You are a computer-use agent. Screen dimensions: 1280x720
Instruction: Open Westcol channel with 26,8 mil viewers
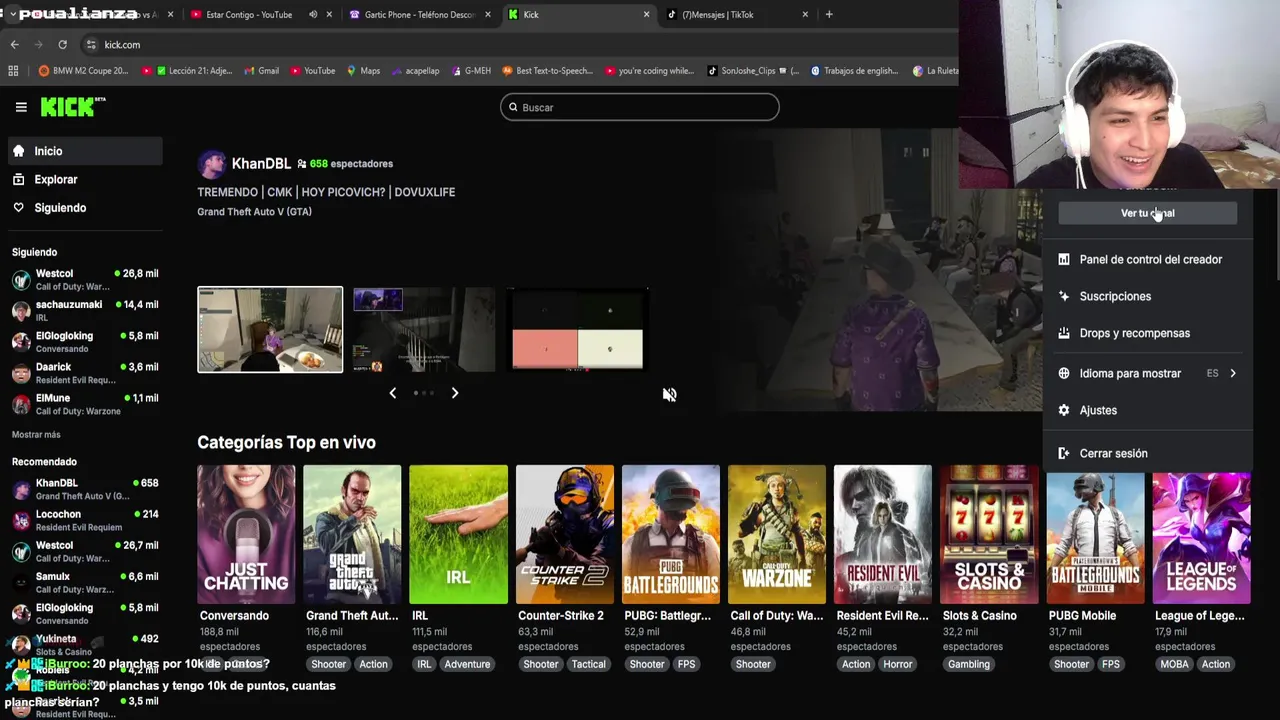pyautogui.click(x=85, y=279)
